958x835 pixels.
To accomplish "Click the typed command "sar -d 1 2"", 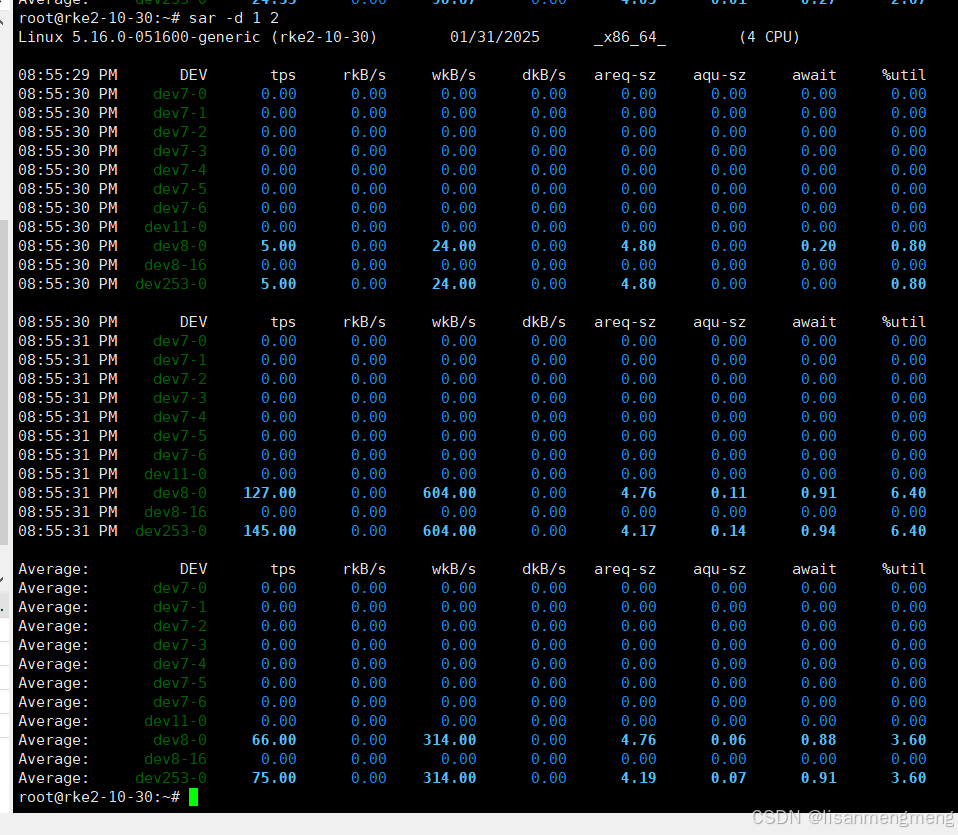I will tap(233, 18).
